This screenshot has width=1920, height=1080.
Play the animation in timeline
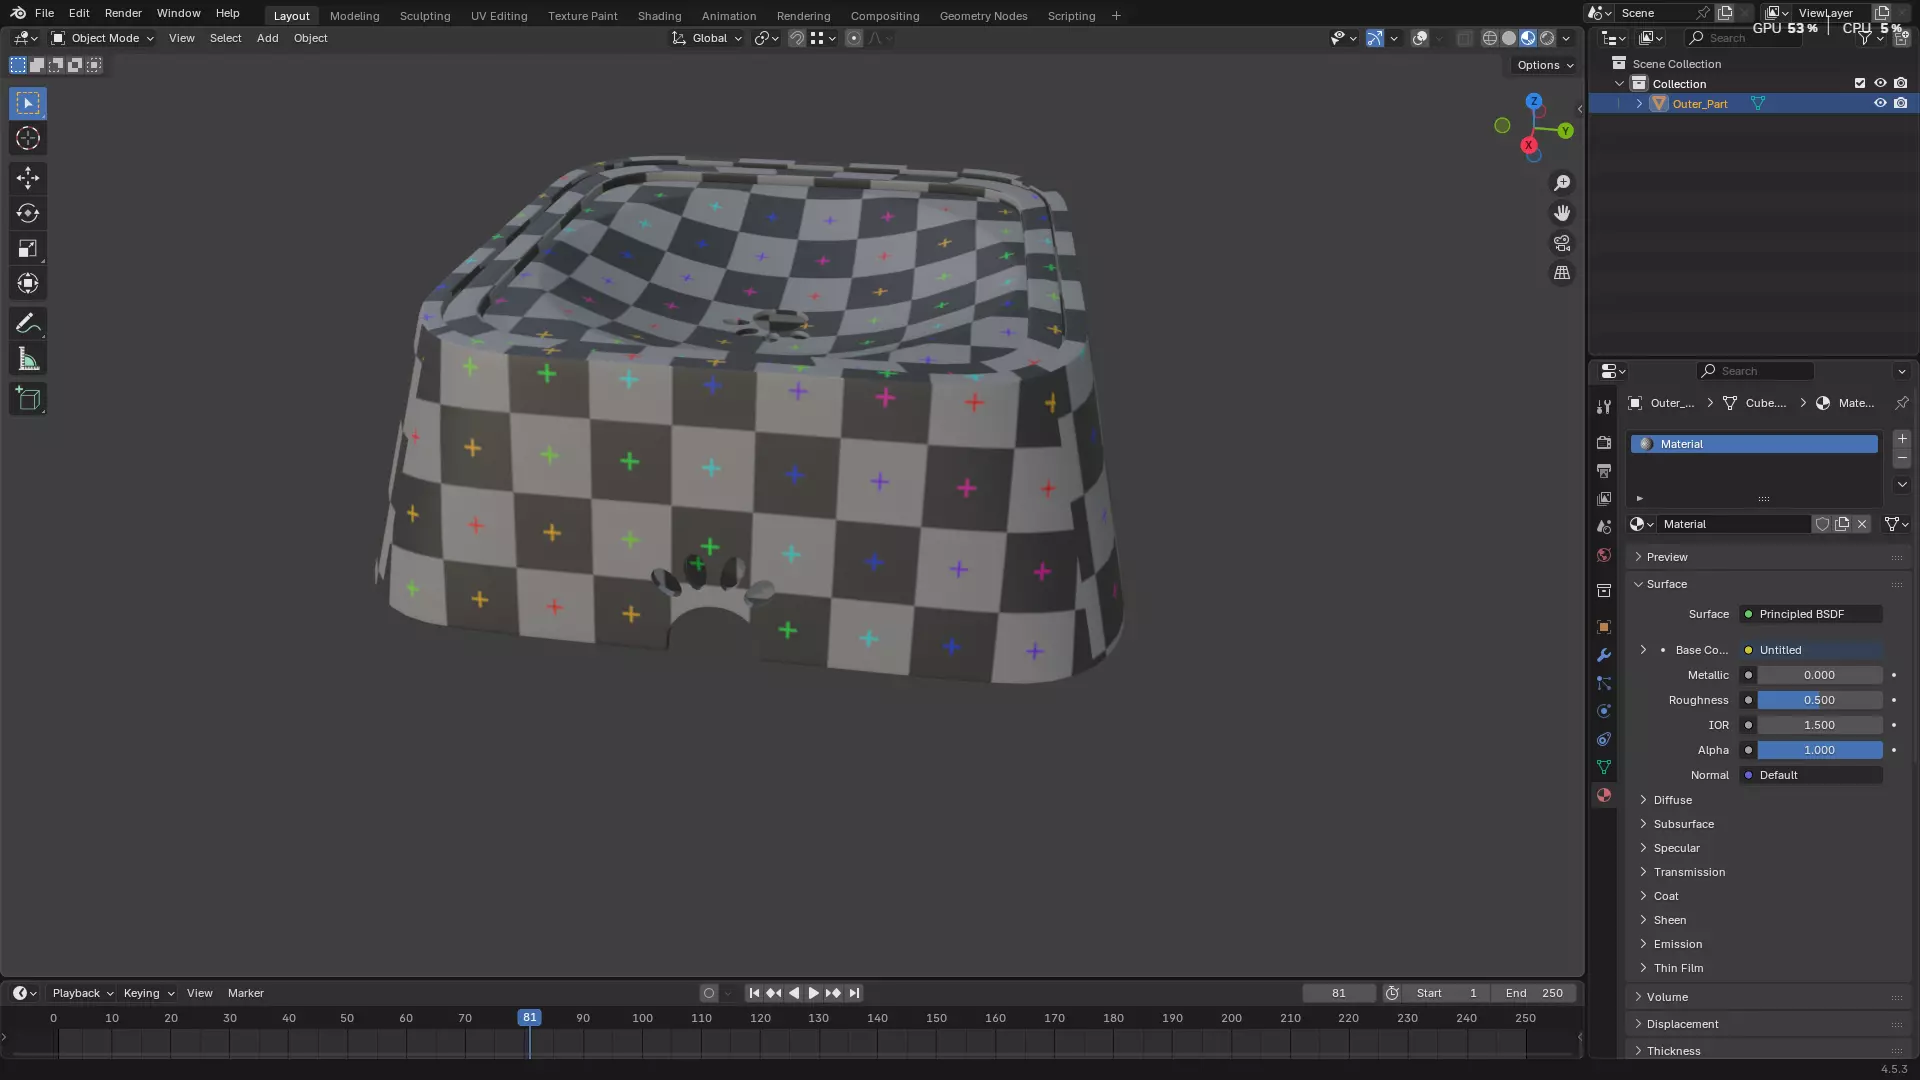[x=814, y=993]
